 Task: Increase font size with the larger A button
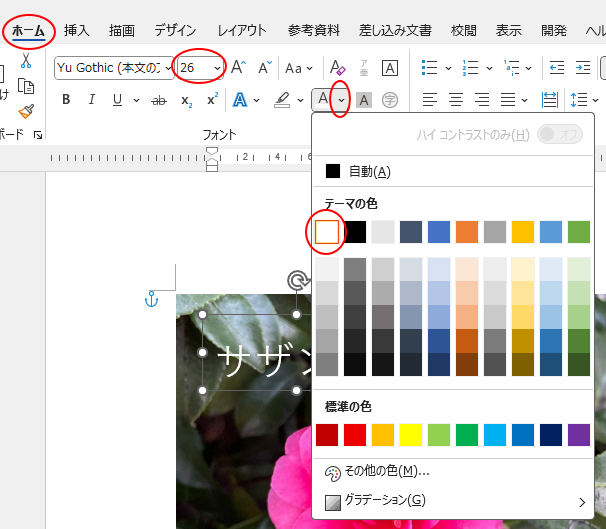pyautogui.click(x=238, y=68)
